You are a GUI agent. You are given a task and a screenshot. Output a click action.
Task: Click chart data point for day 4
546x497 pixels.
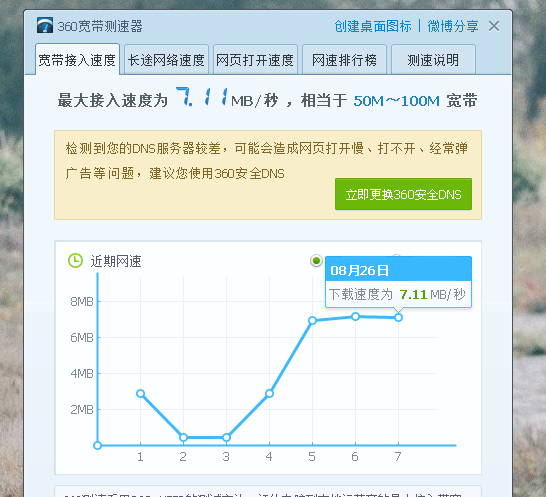(269, 394)
